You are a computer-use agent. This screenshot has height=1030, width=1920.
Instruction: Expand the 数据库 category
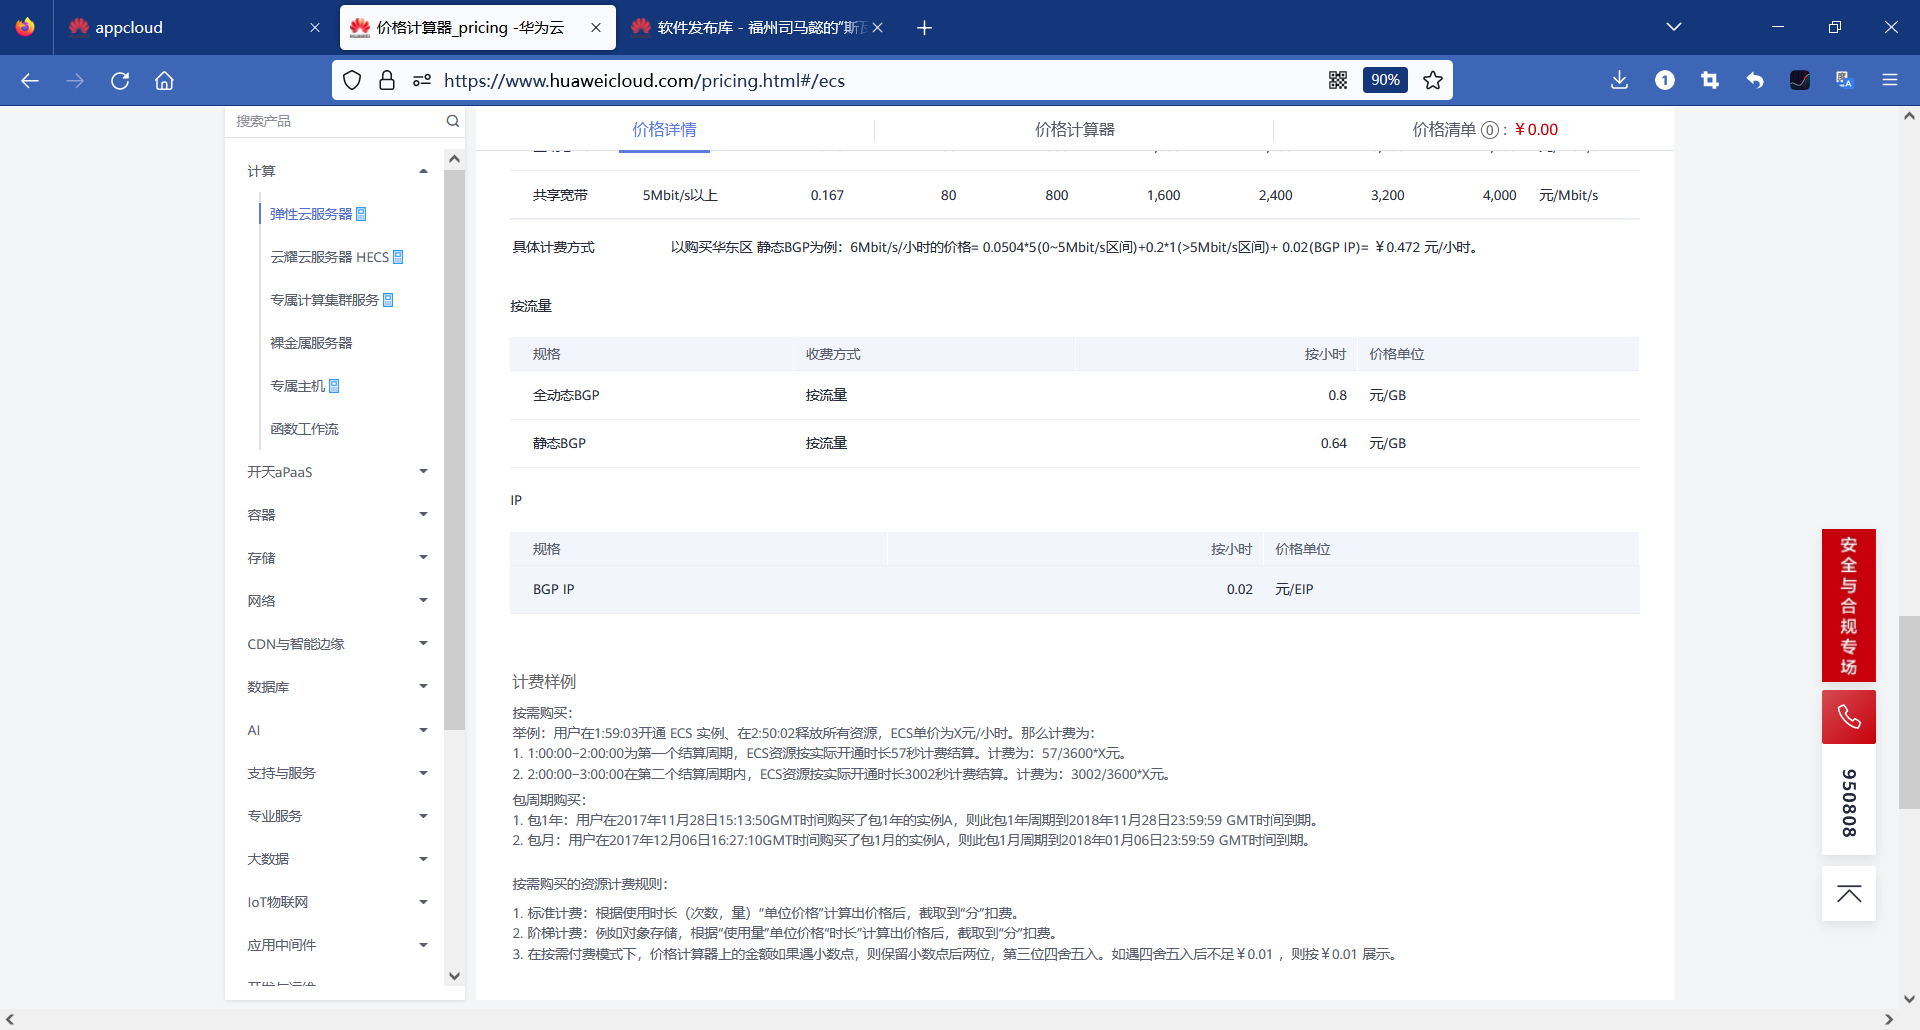click(423, 687)
